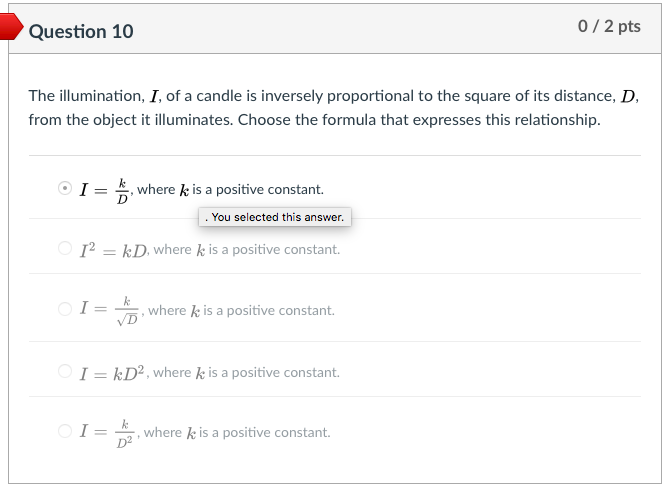
Task: Click the k over square root D formula
Action: click(112, 310)
